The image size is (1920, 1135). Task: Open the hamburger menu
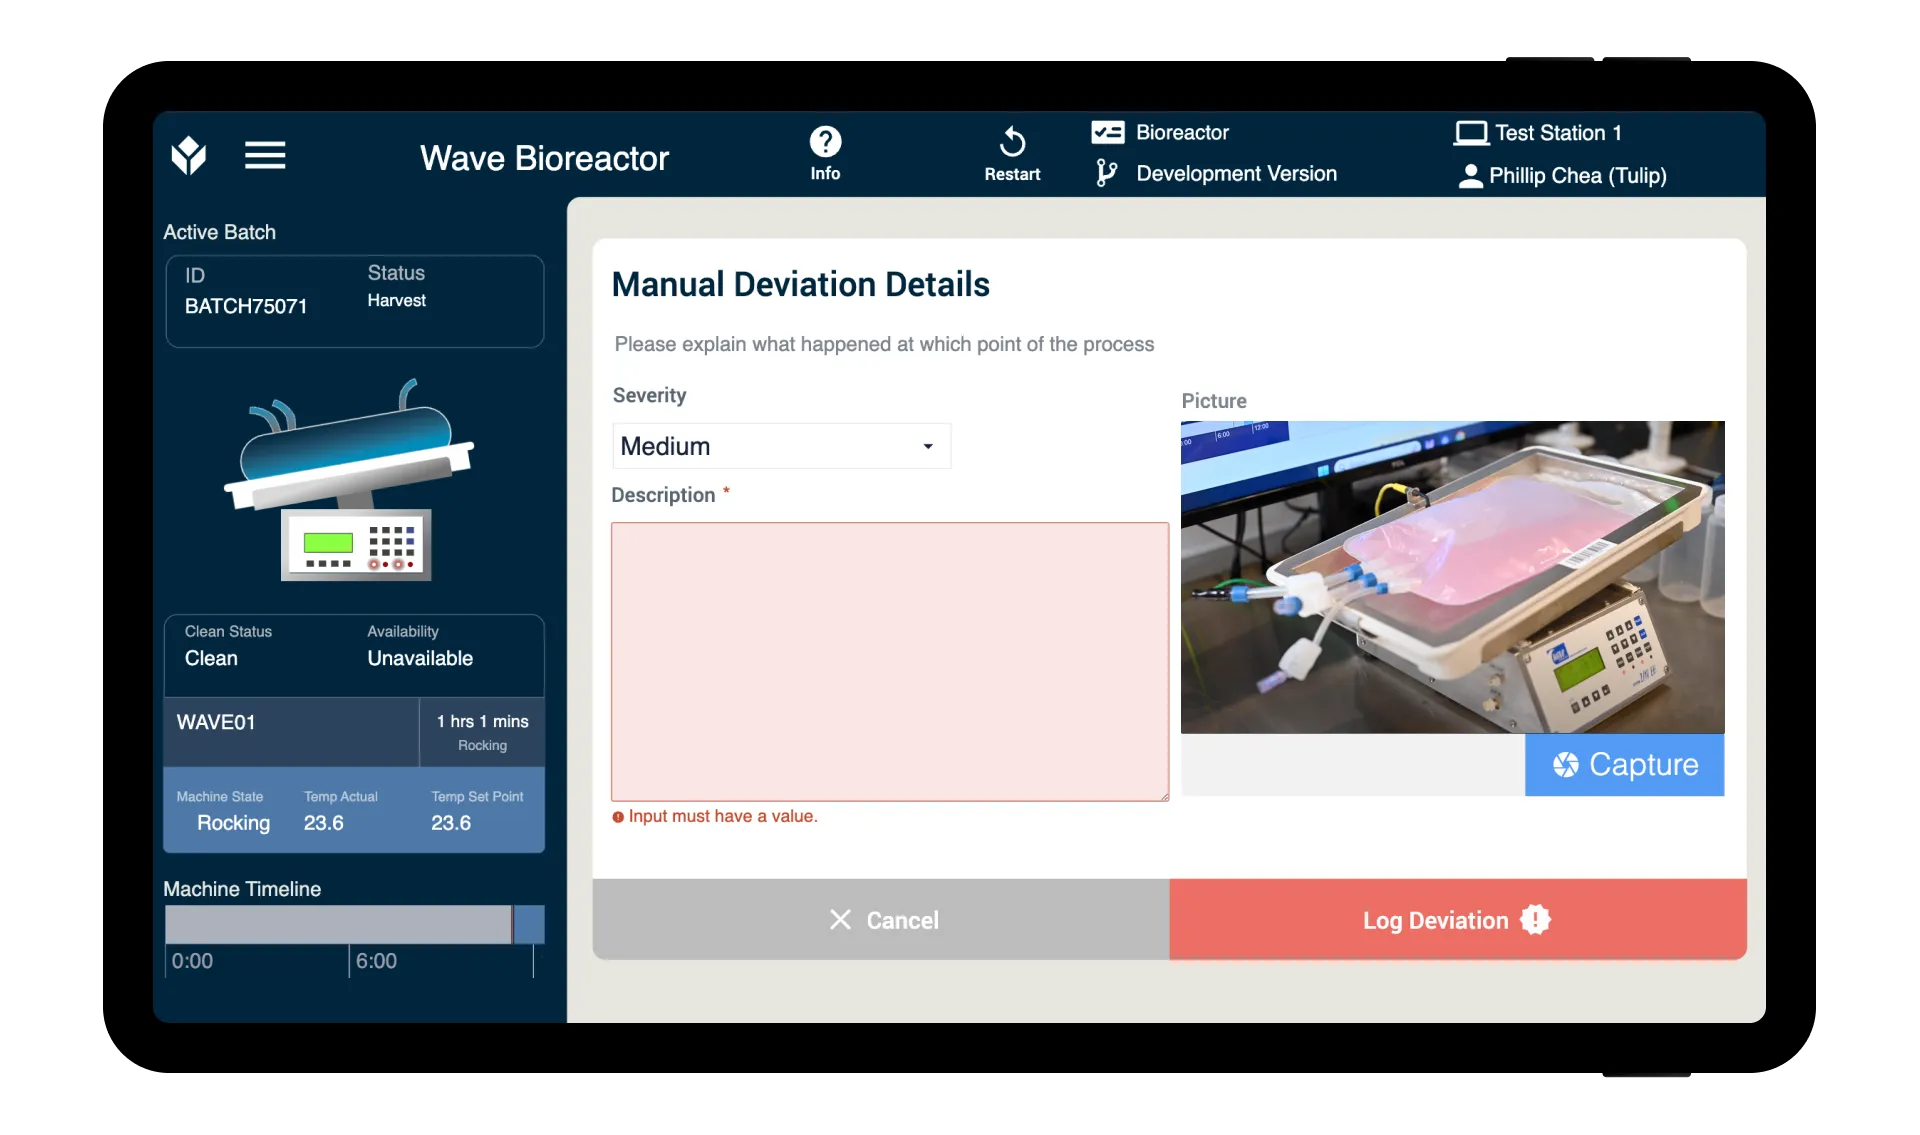[265, 155]
